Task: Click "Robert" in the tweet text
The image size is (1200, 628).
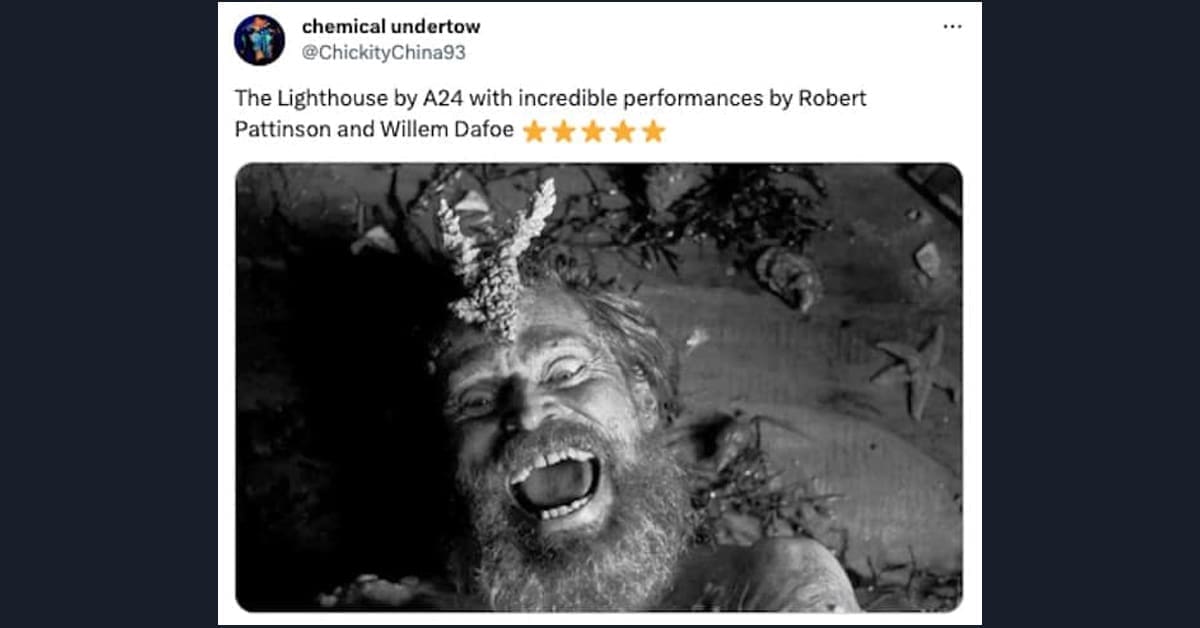Action: 833,99
